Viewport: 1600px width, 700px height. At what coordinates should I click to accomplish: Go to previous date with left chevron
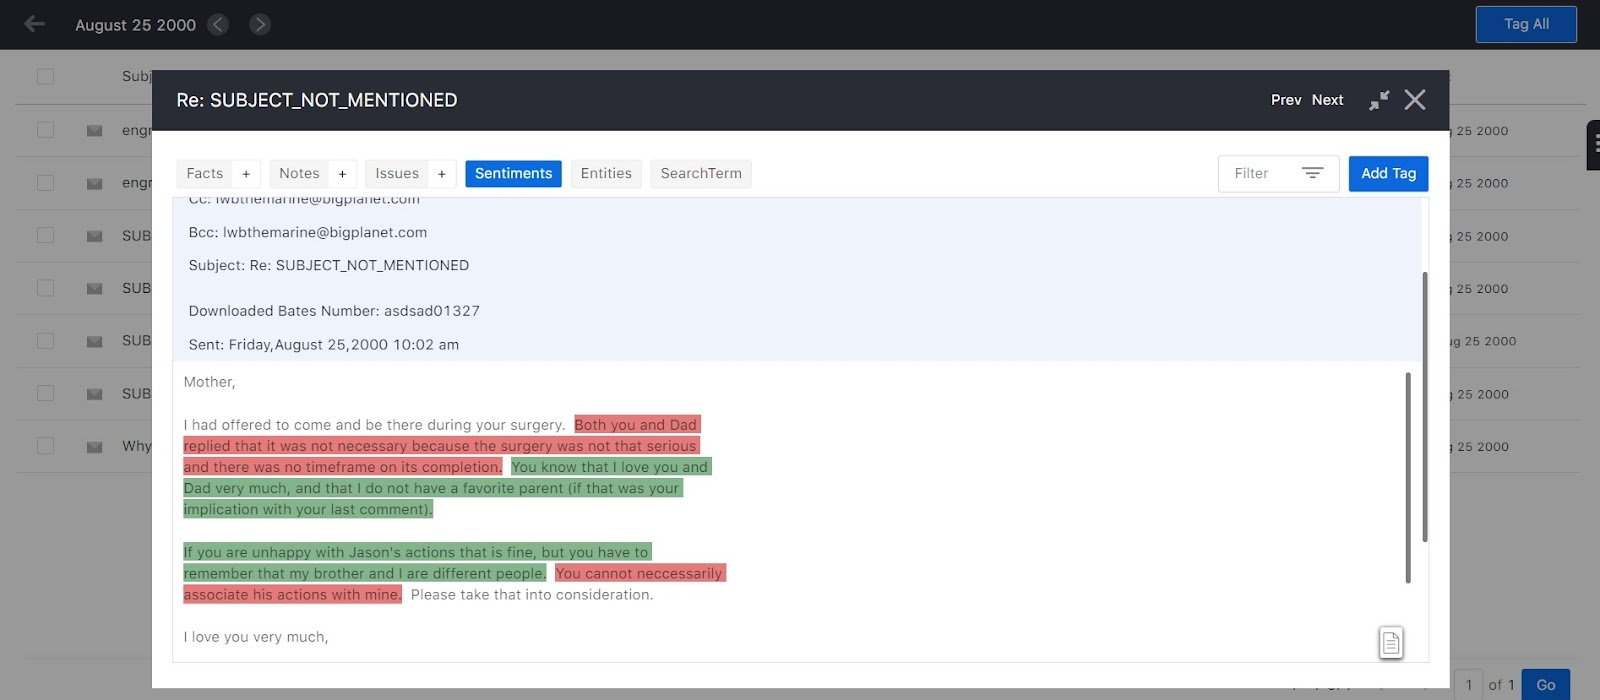click(x=218, y=24)
